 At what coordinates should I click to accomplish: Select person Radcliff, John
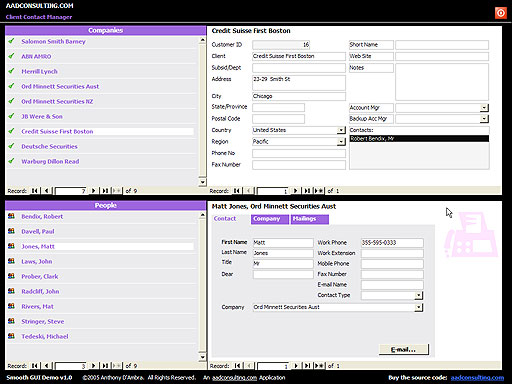[40, 291]
